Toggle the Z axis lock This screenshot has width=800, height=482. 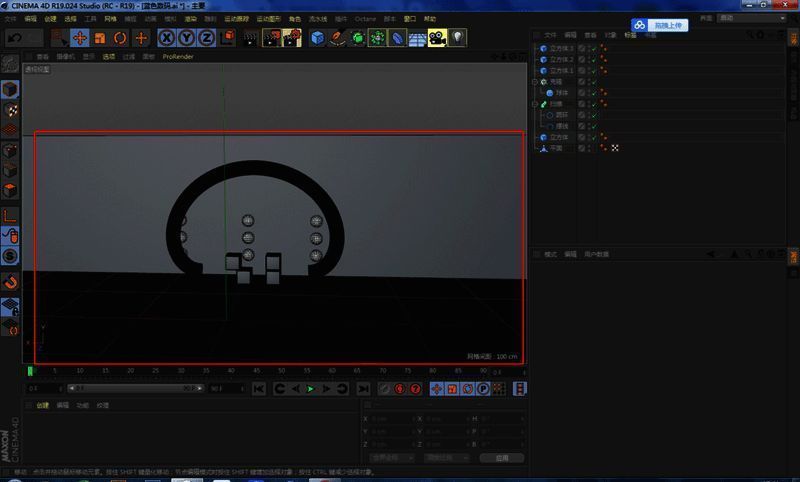click(x=206, y=38)
